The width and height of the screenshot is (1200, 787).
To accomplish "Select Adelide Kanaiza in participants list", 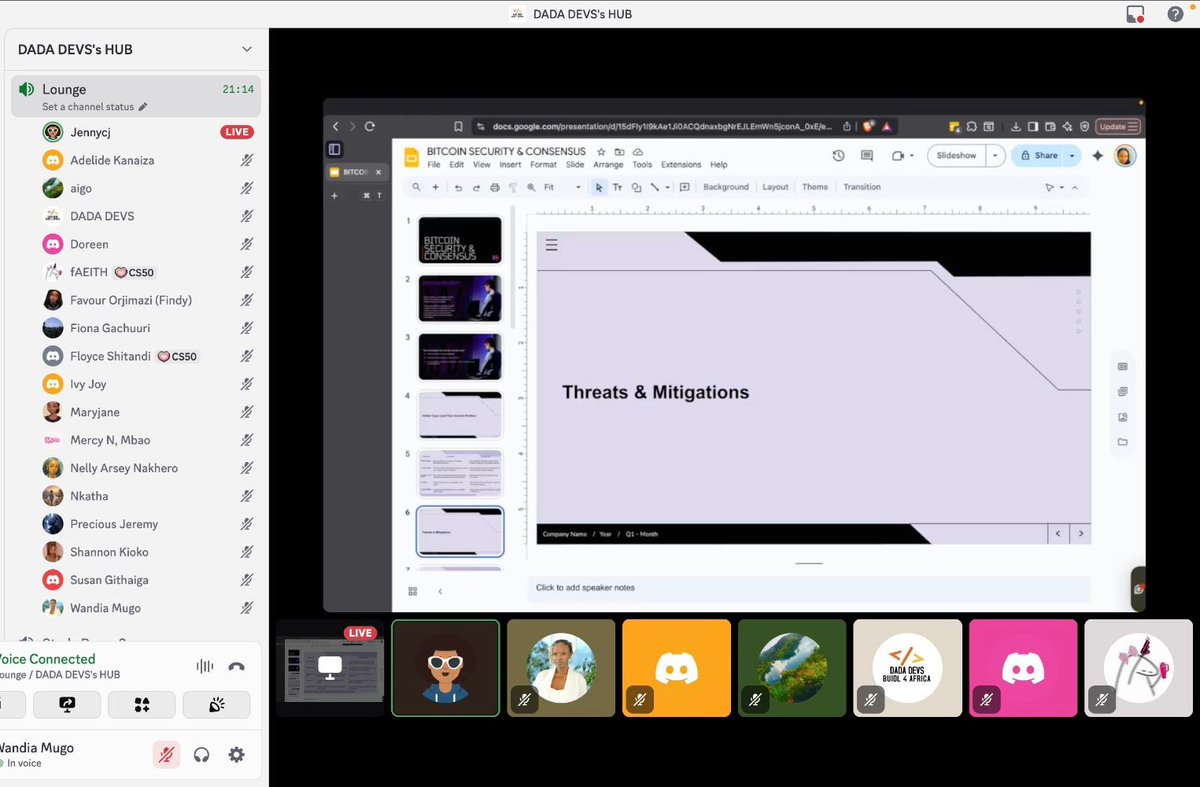I will click(x=136, y=160).
